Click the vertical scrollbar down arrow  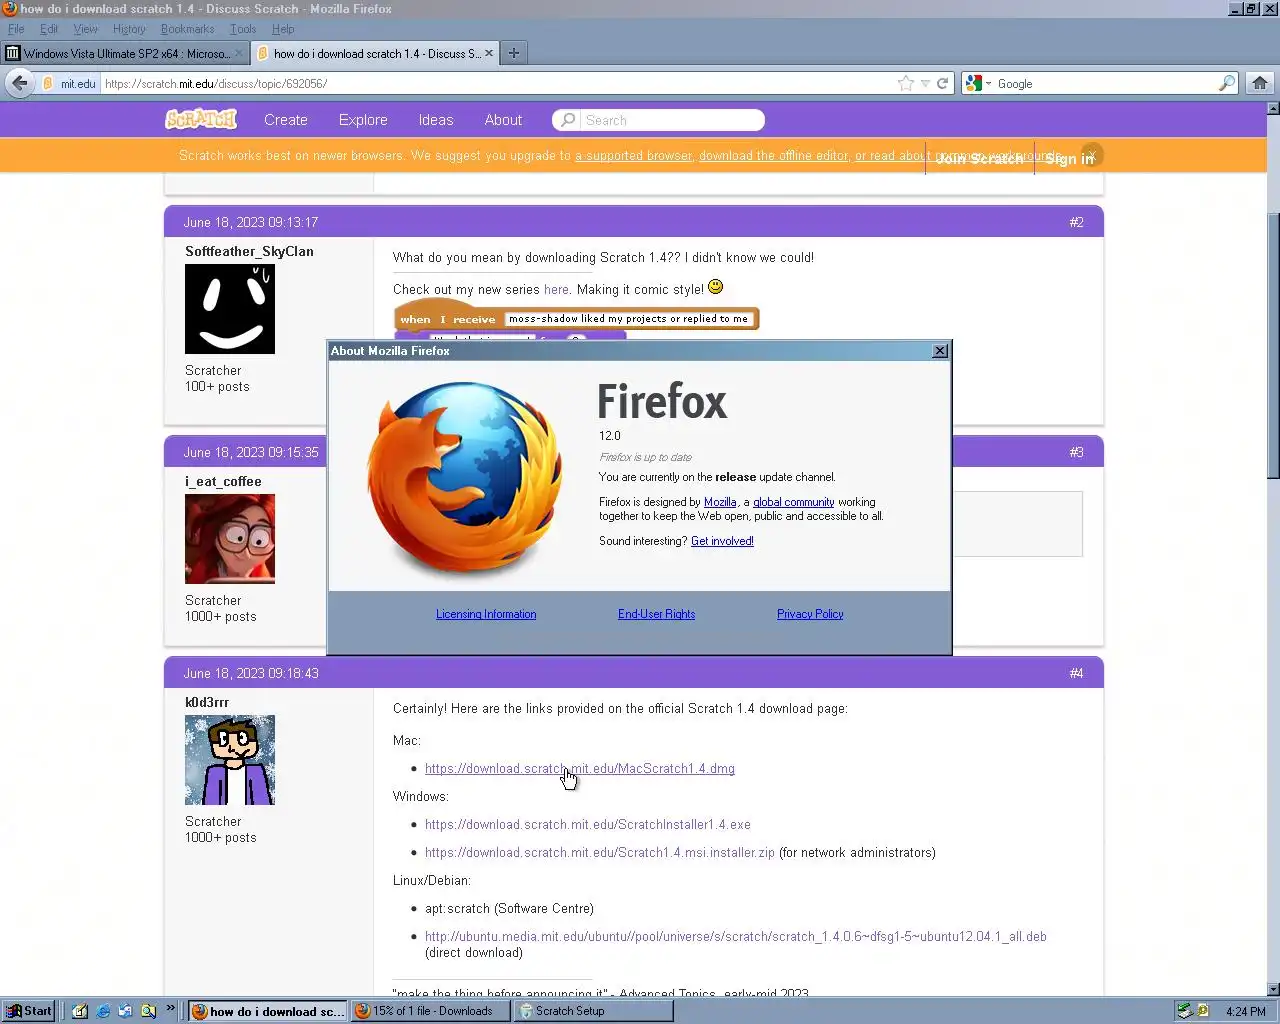click(x=1273, y=989)
